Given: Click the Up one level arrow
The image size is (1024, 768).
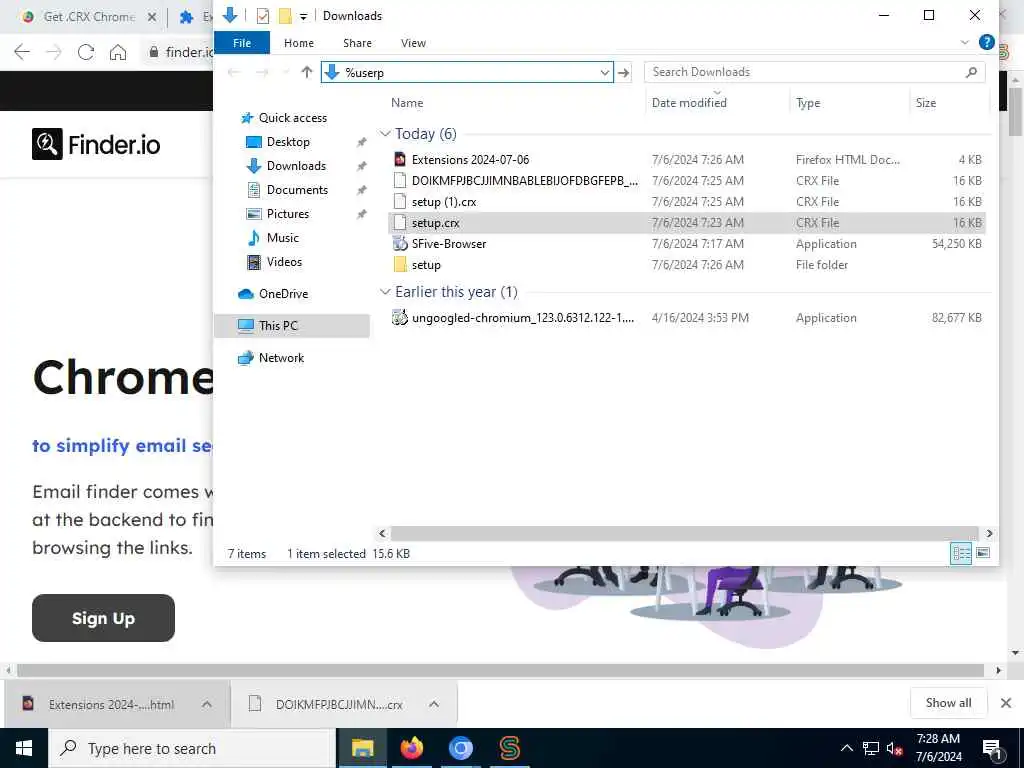Looking at the screenshot, I should pos(307,72).
